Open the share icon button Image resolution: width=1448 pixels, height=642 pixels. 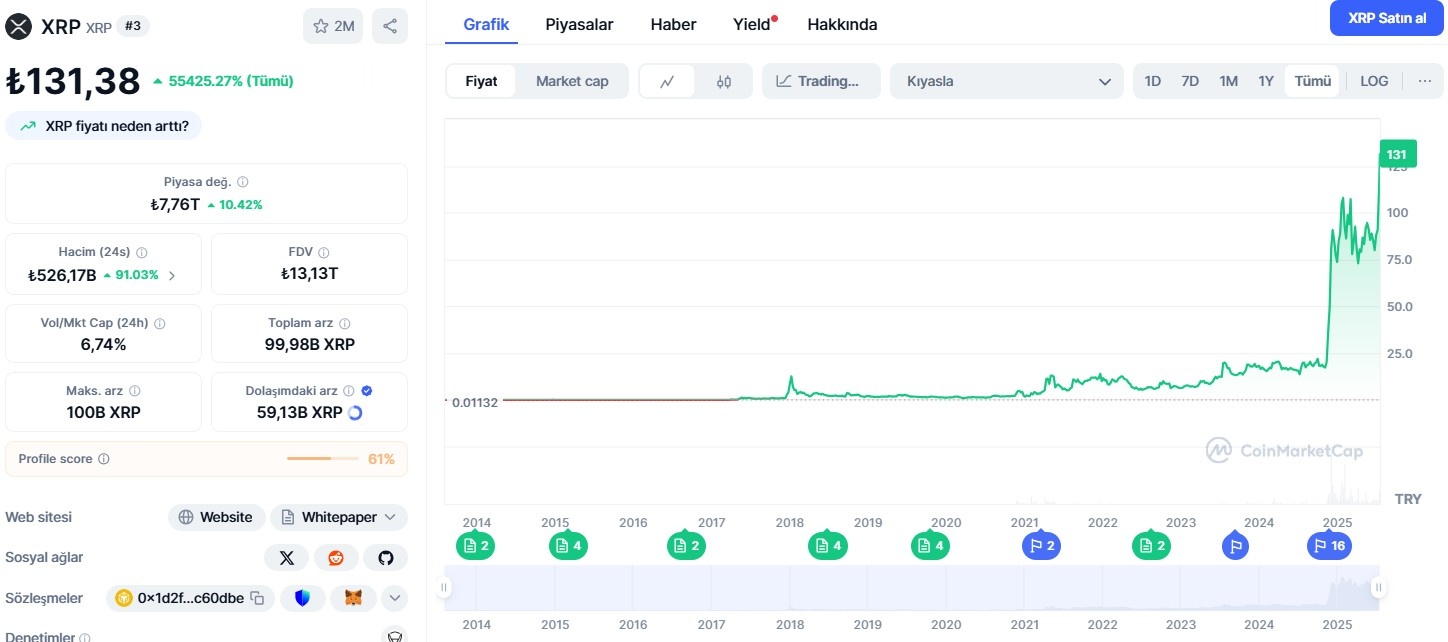tap(390, 26)
